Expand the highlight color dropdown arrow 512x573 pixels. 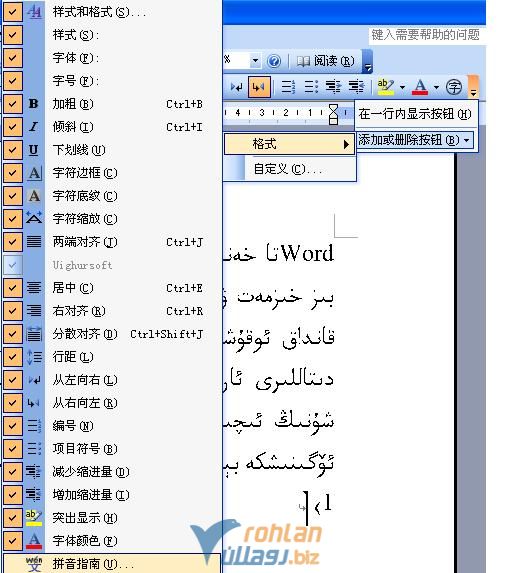click(402, 87)
